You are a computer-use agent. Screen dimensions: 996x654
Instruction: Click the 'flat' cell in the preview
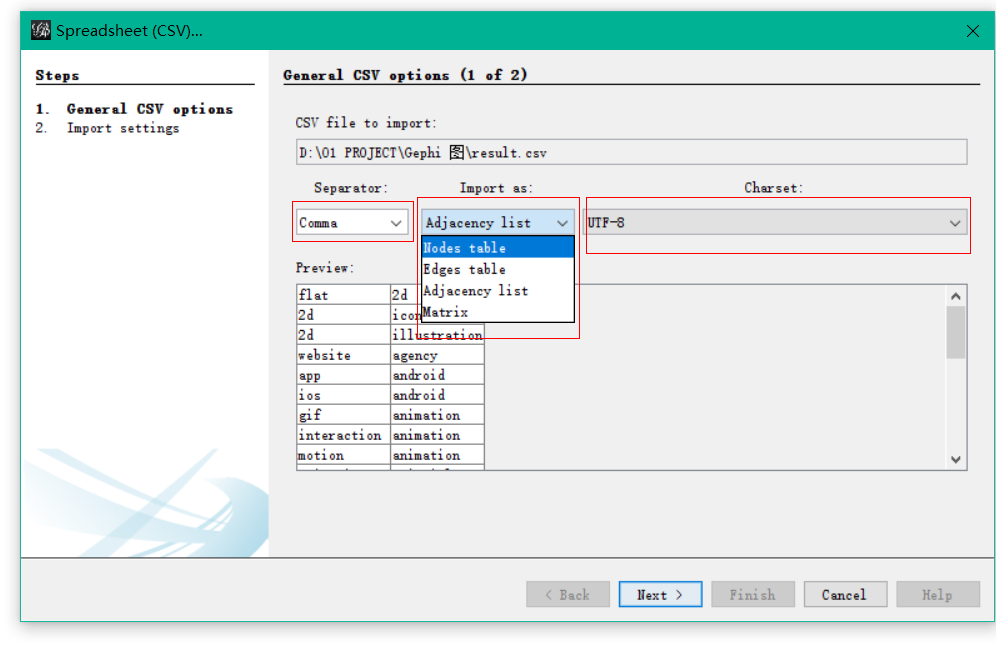(344, 295)
